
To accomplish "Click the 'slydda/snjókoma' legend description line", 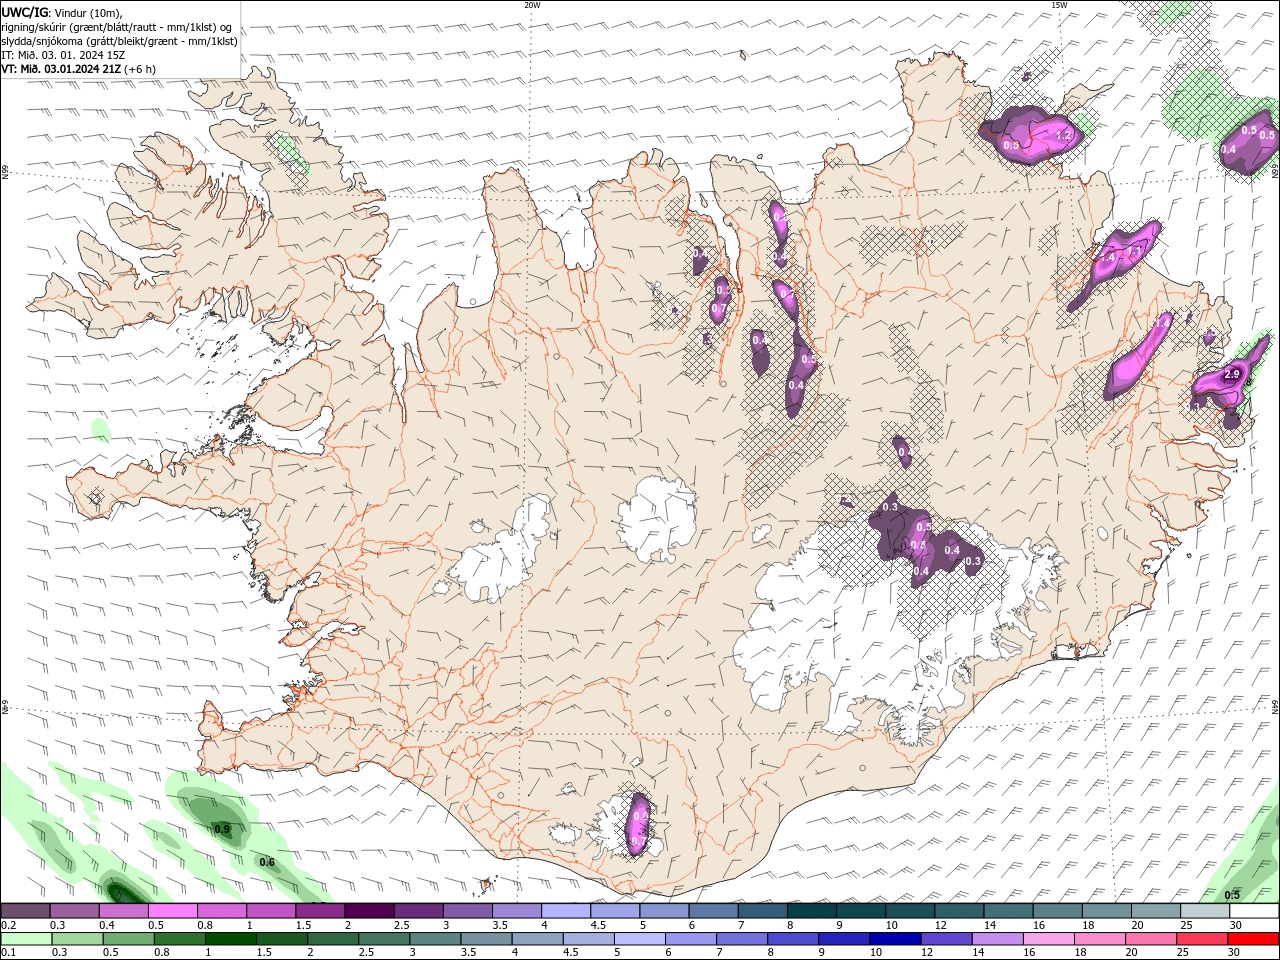I will coord(120,41).
